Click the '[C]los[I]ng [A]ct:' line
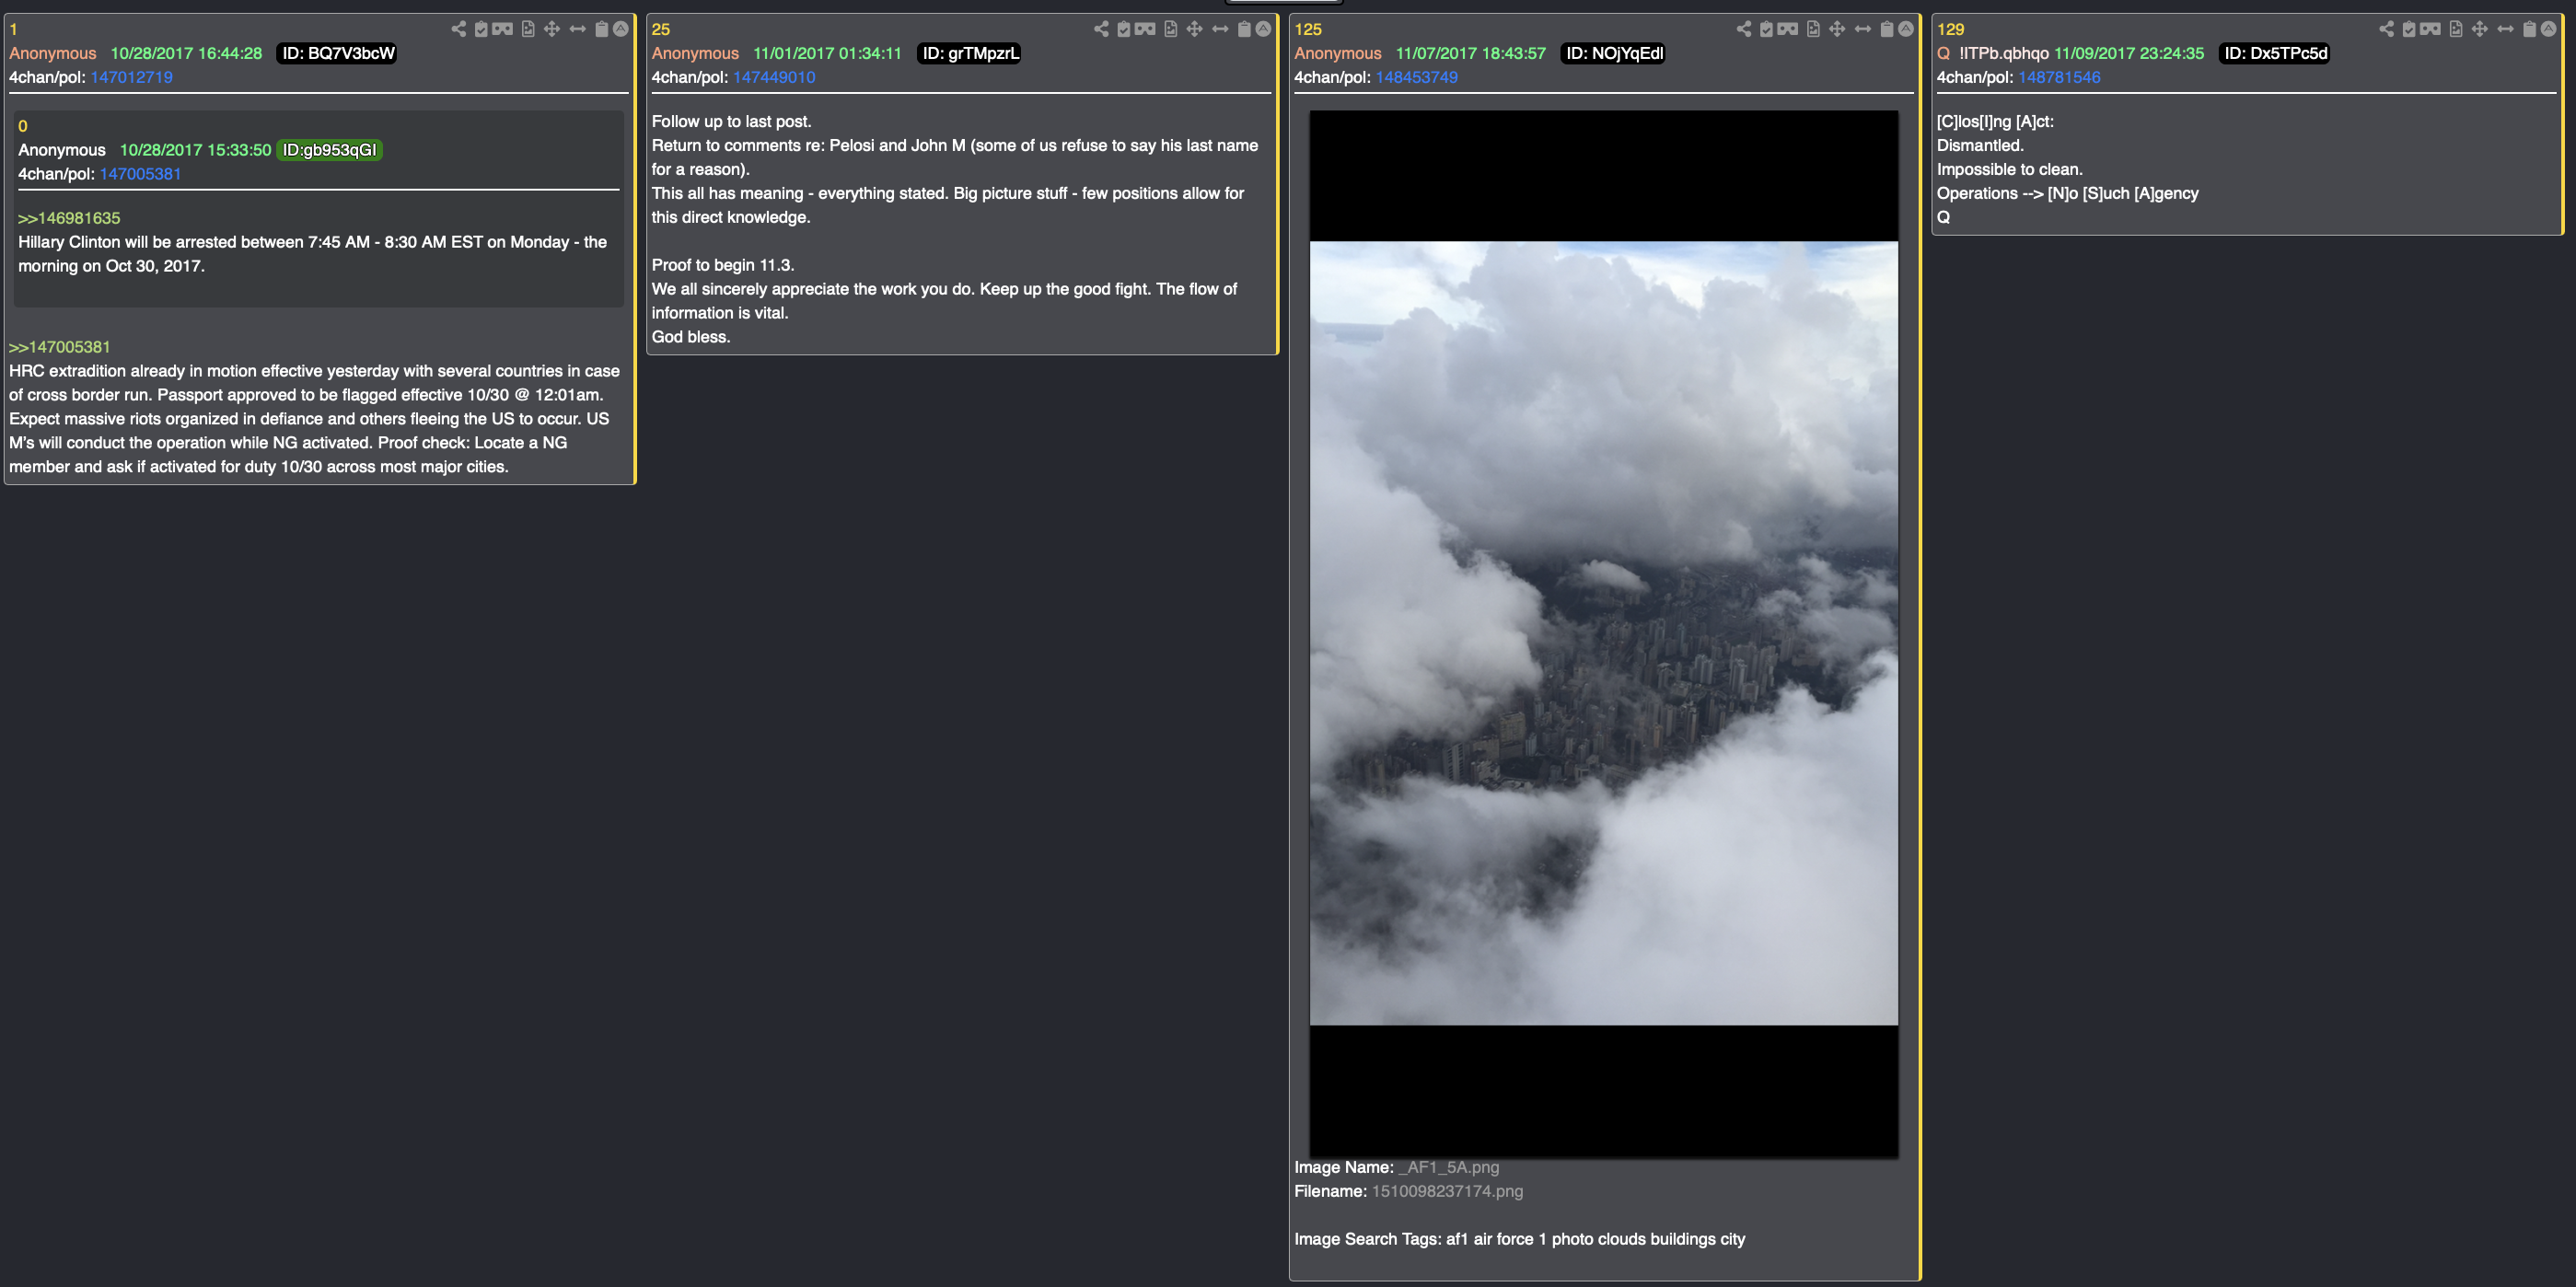 (1995, 121)
